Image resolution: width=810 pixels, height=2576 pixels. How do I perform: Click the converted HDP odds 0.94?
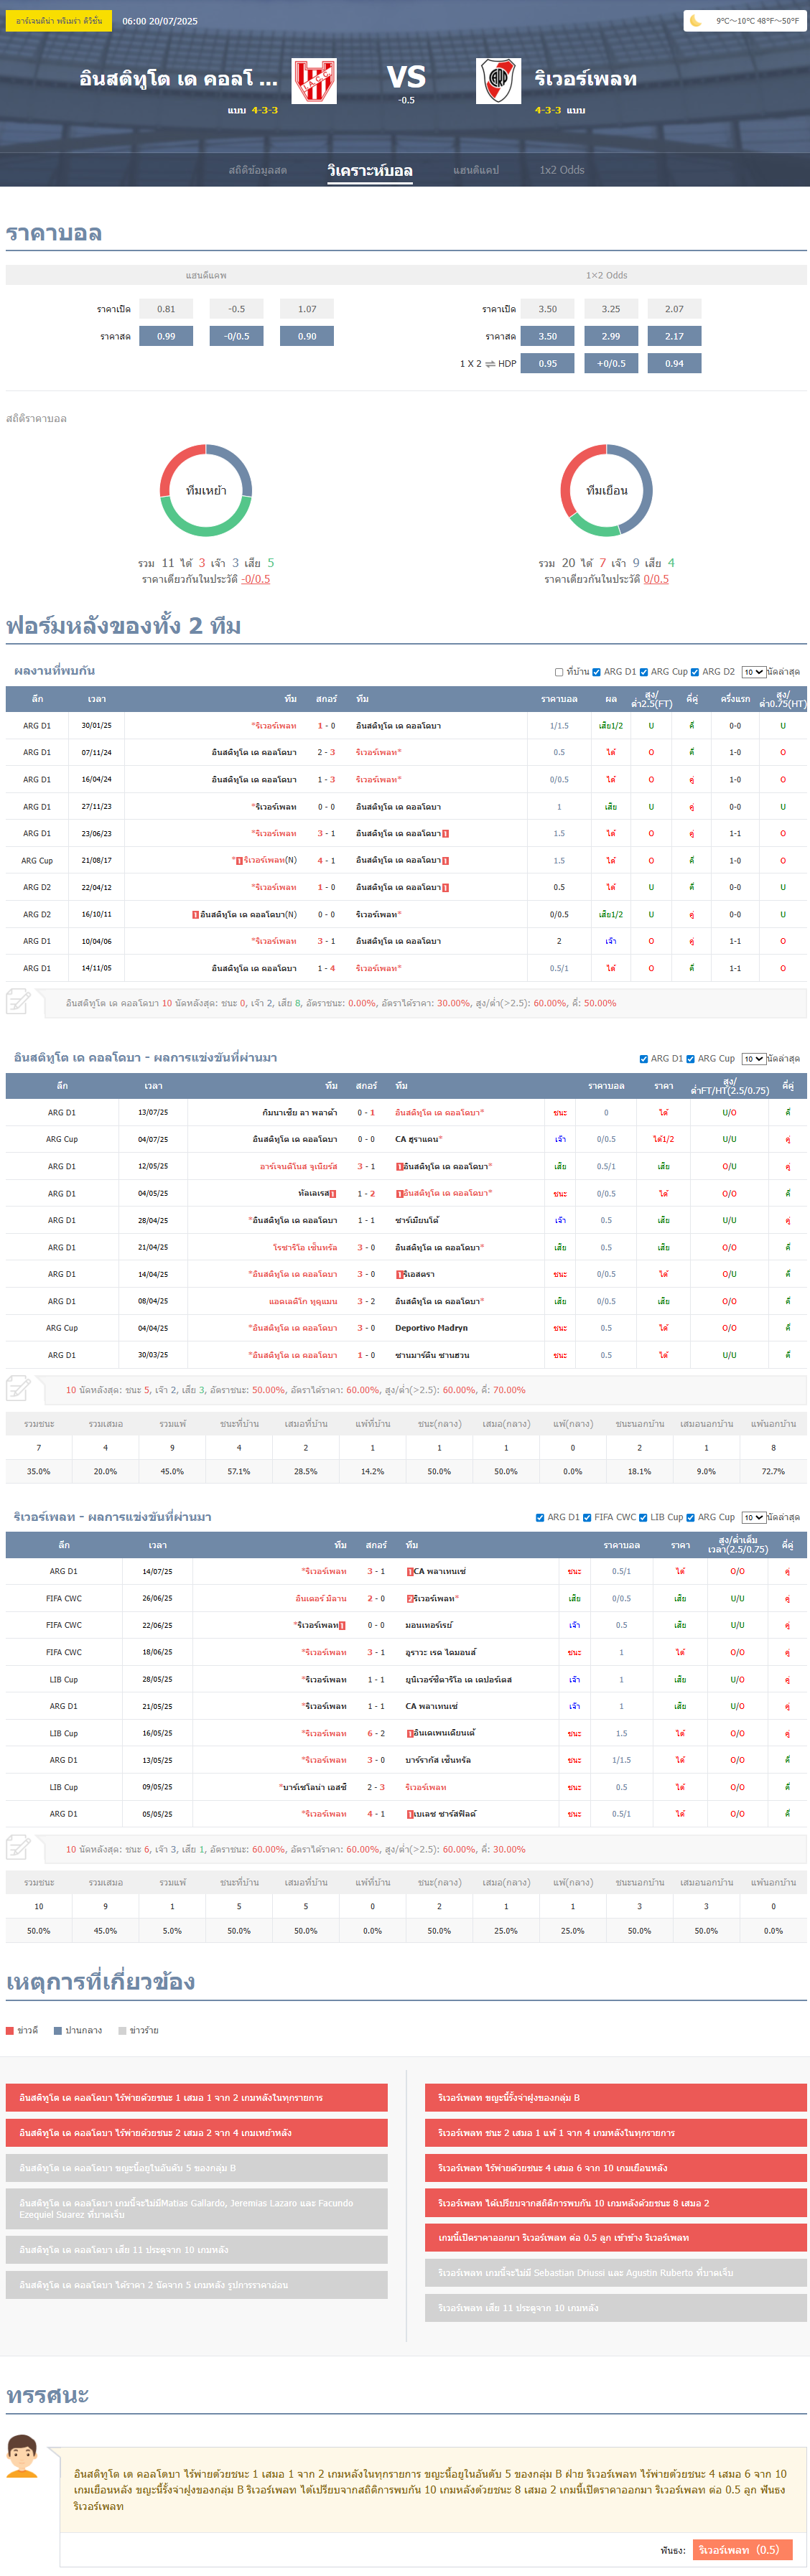(x=675, y=363)
